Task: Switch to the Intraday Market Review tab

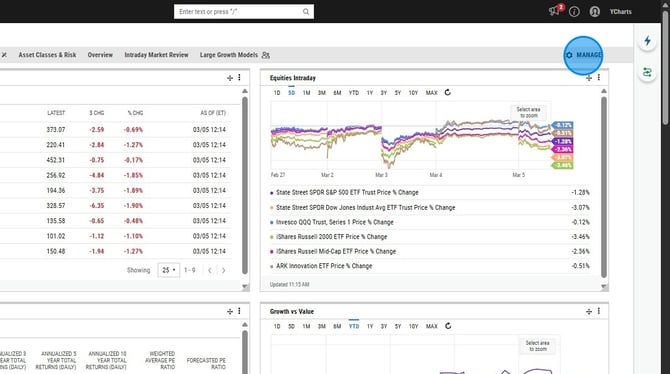Action: click(x=156, y=55)
